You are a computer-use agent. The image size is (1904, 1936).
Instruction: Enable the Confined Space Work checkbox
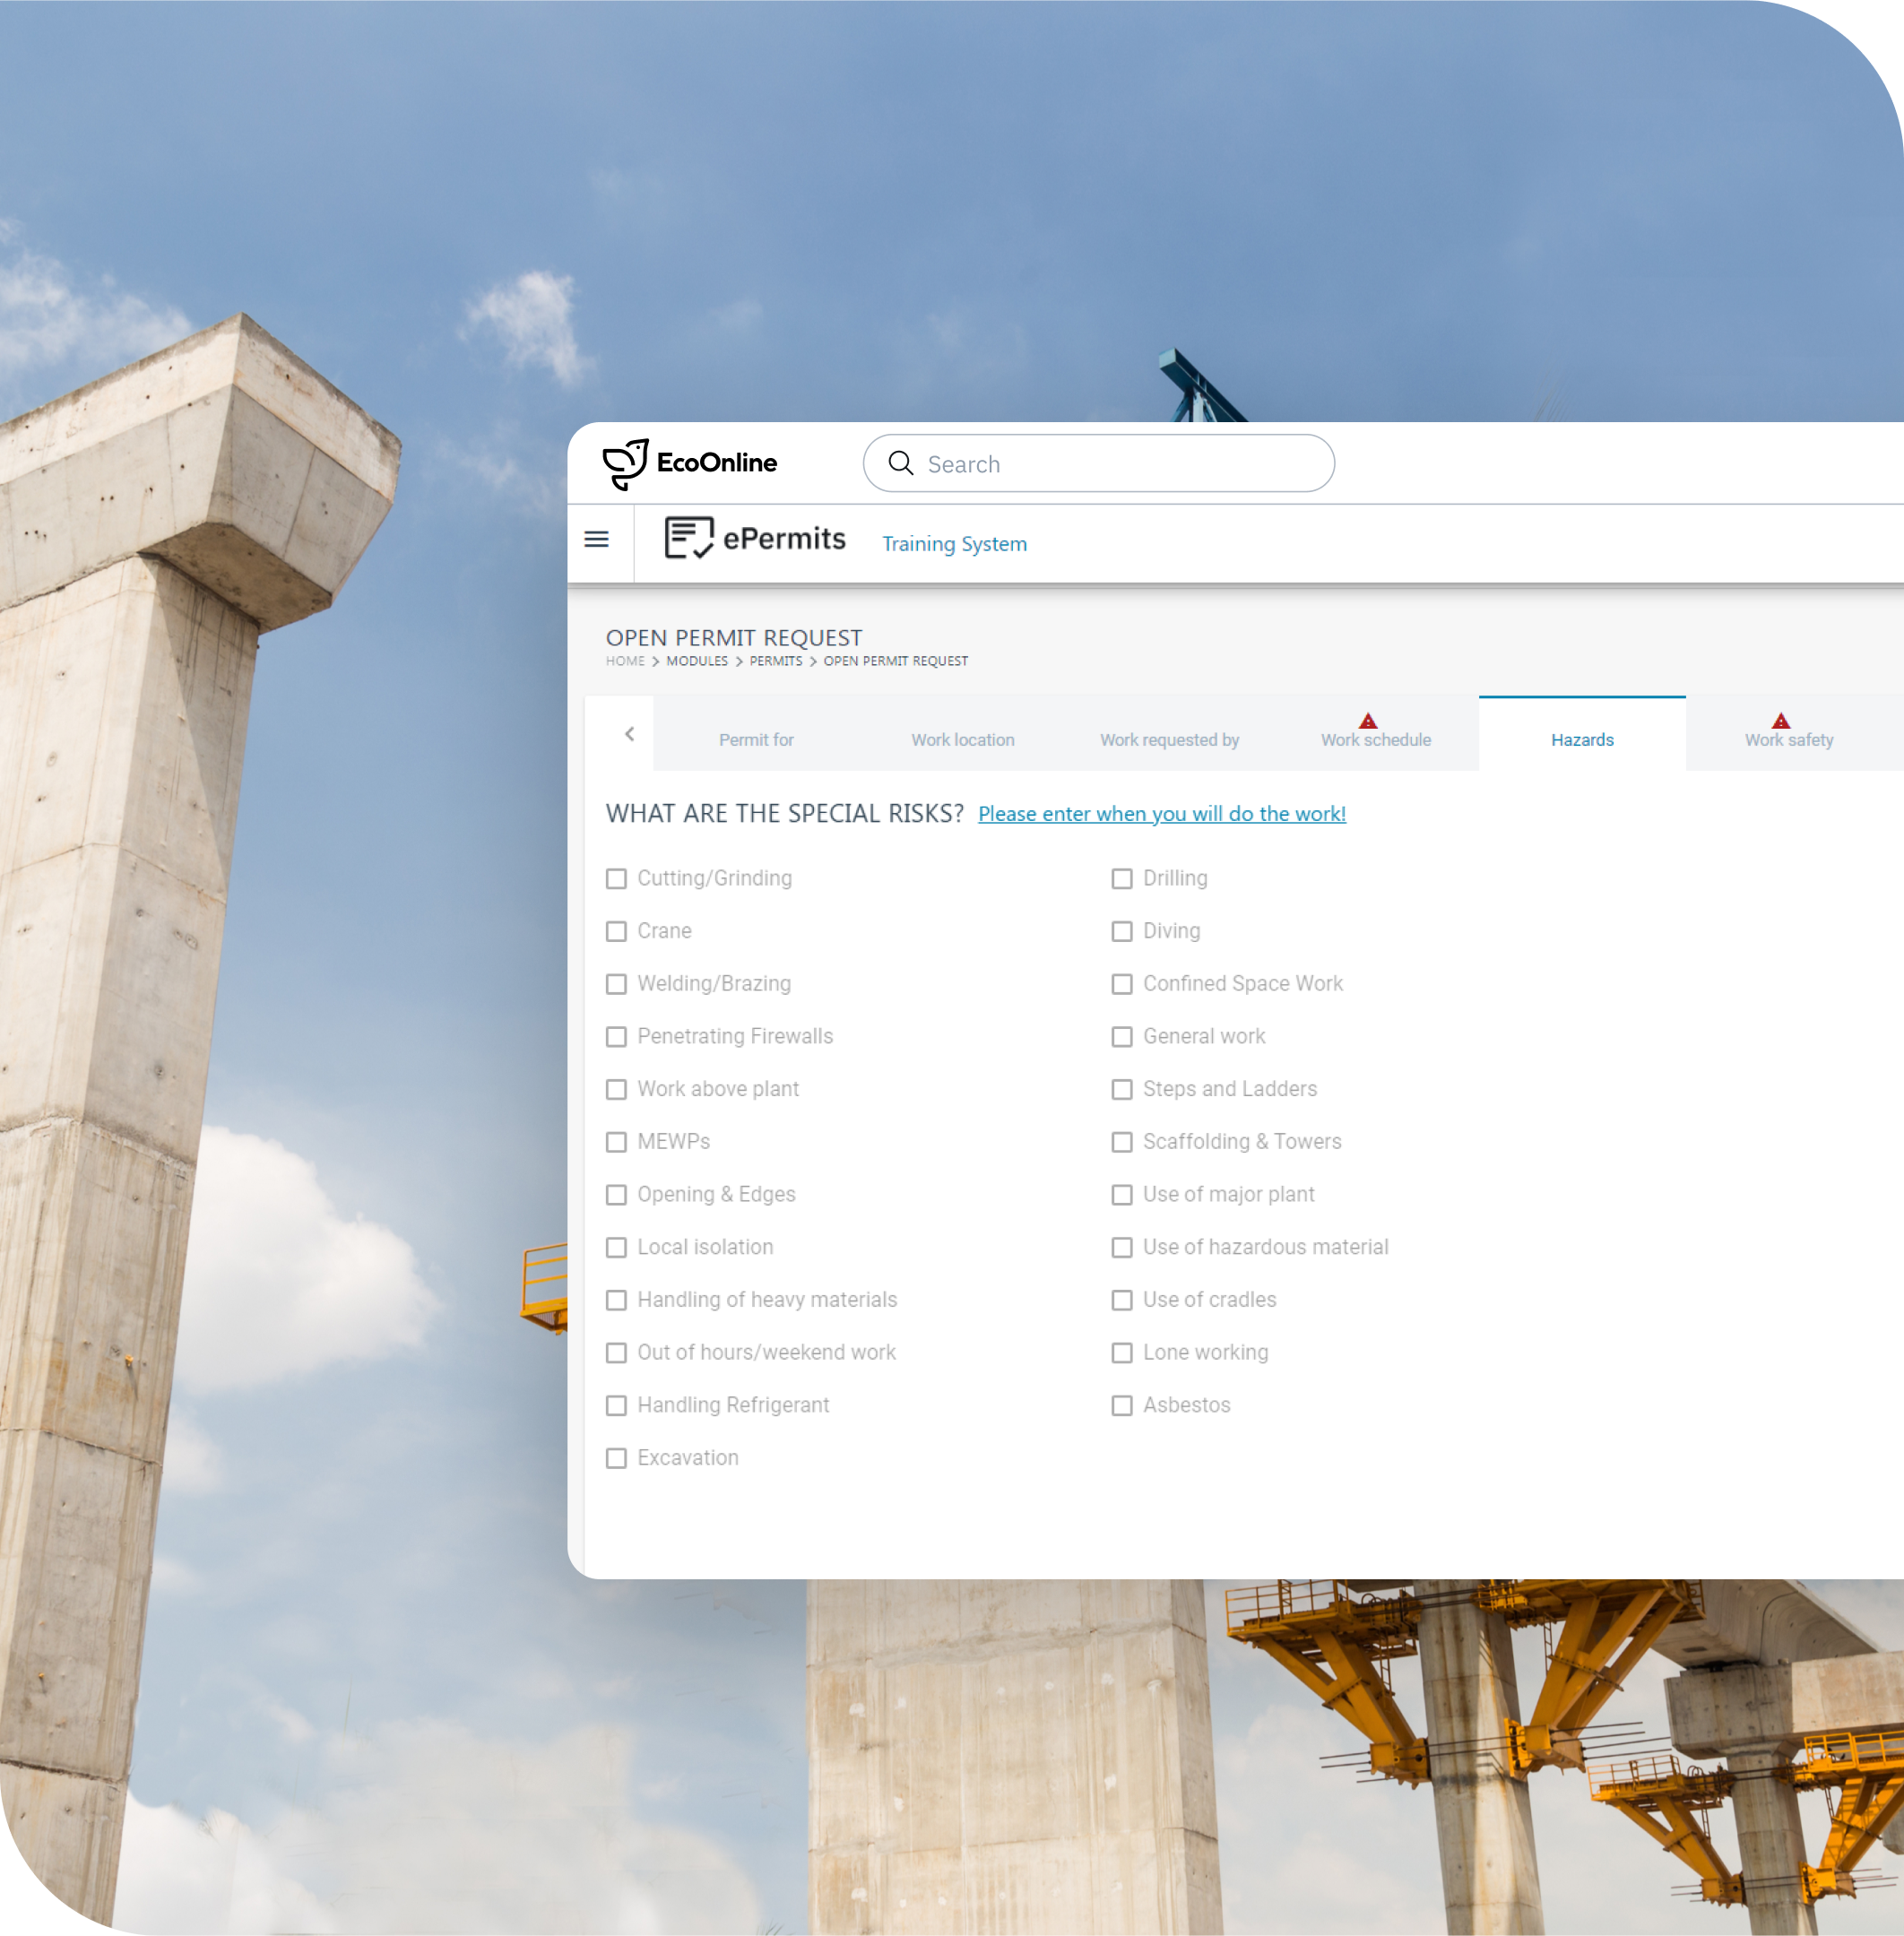click(x=1122, y=984)
